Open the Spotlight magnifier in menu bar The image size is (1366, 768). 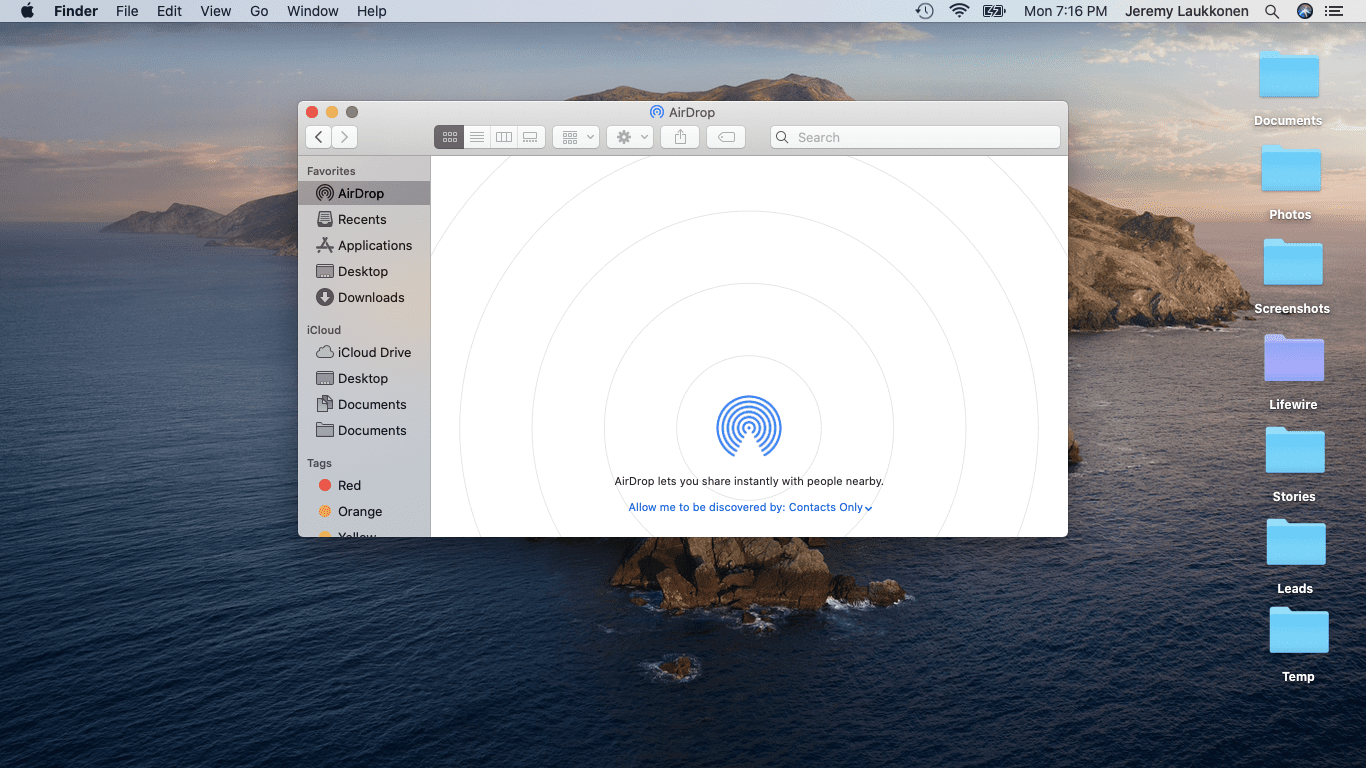coord(1272,11)
